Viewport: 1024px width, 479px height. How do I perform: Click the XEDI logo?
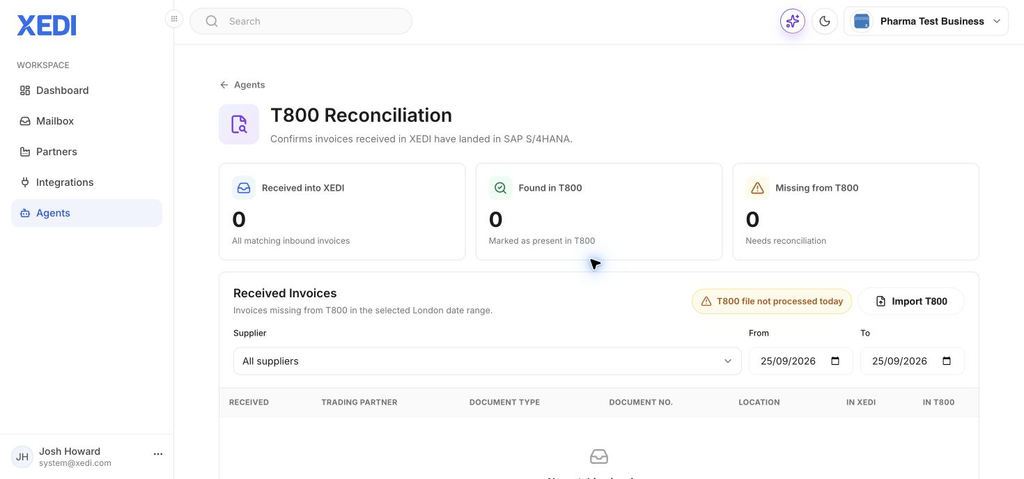point(46,25)
